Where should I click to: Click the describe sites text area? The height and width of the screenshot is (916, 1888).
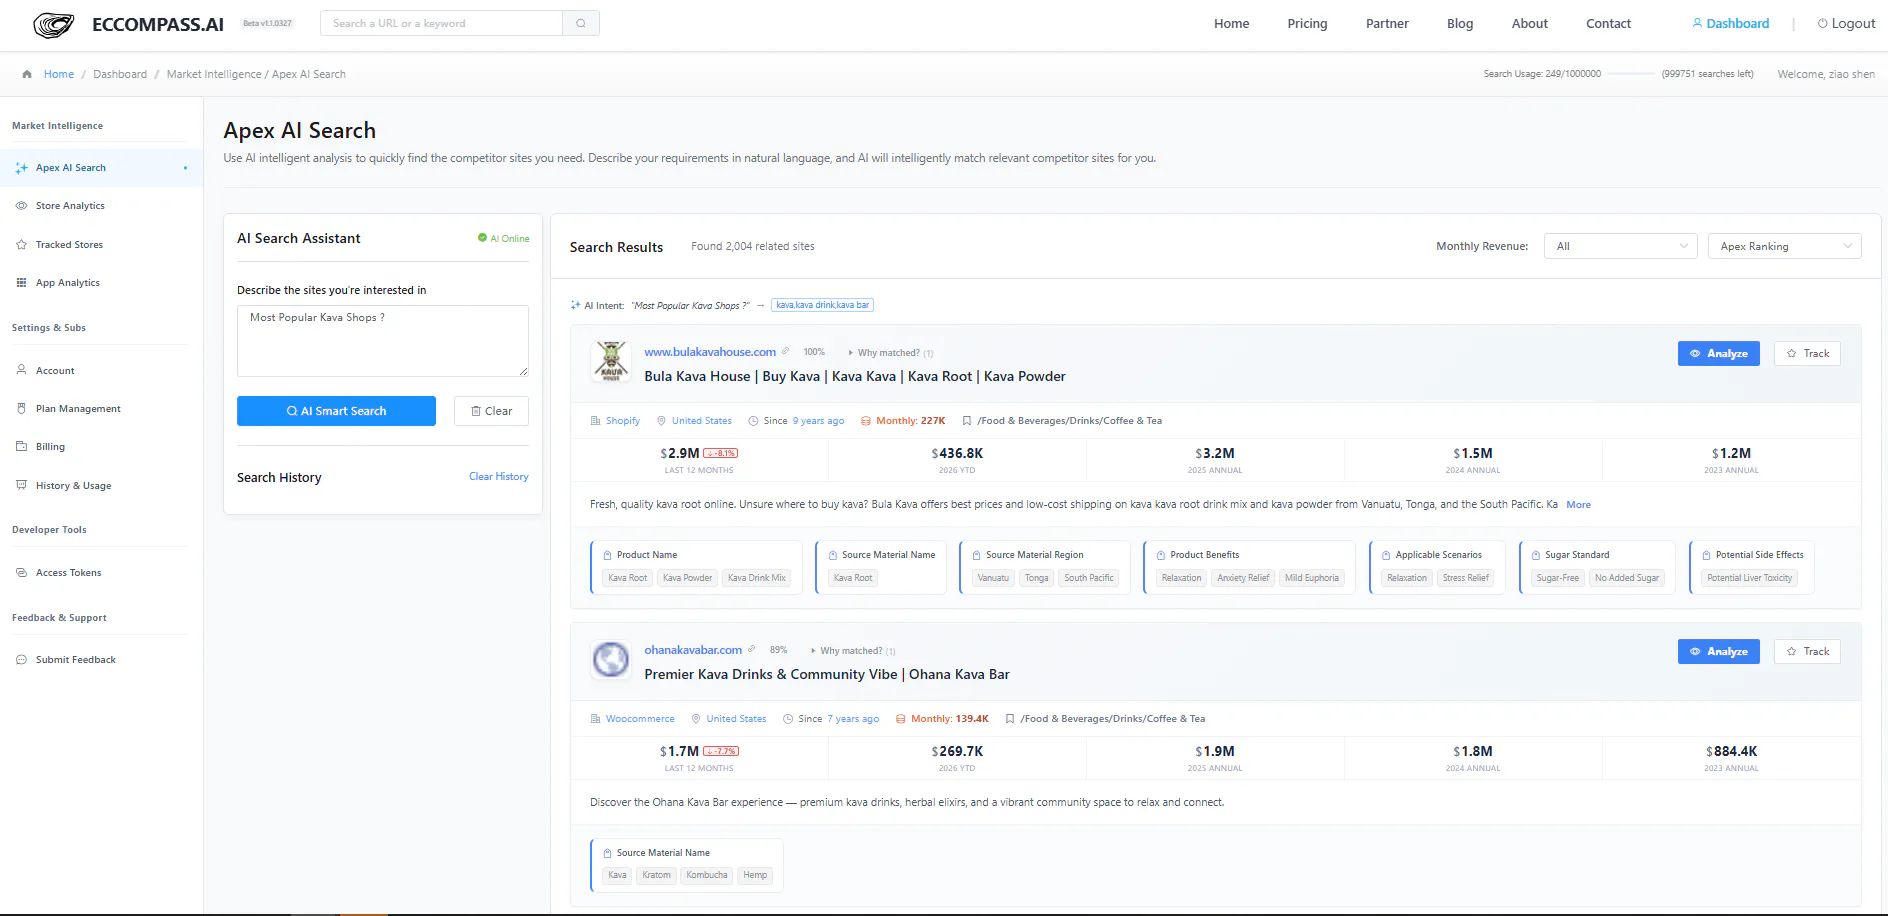[x=383, y=341]
